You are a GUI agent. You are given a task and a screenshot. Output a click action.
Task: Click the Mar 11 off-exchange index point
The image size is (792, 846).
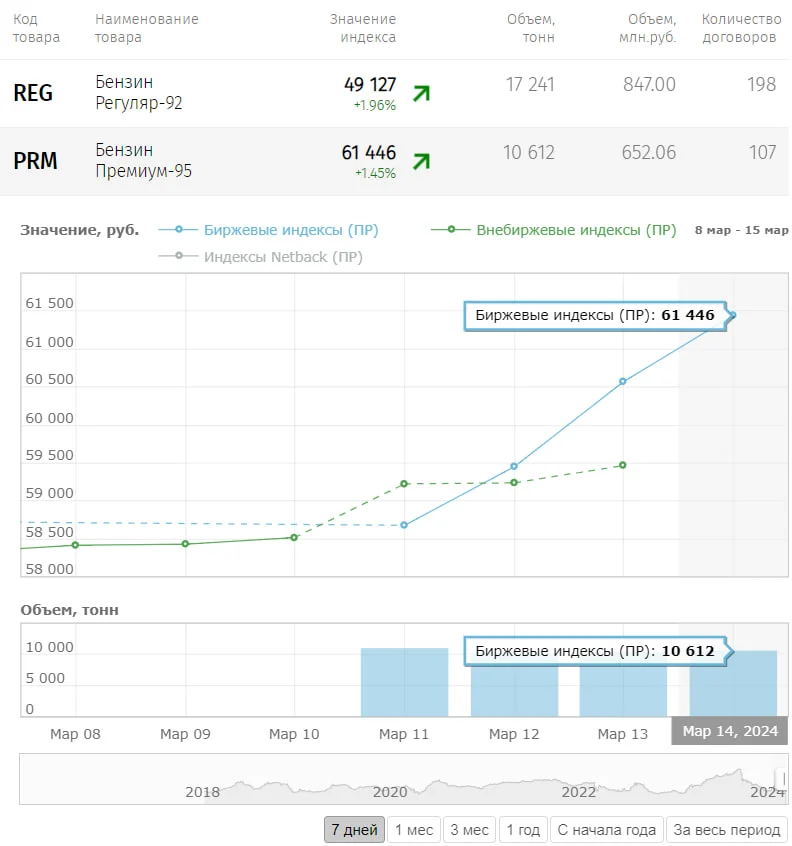click(404, 484)
